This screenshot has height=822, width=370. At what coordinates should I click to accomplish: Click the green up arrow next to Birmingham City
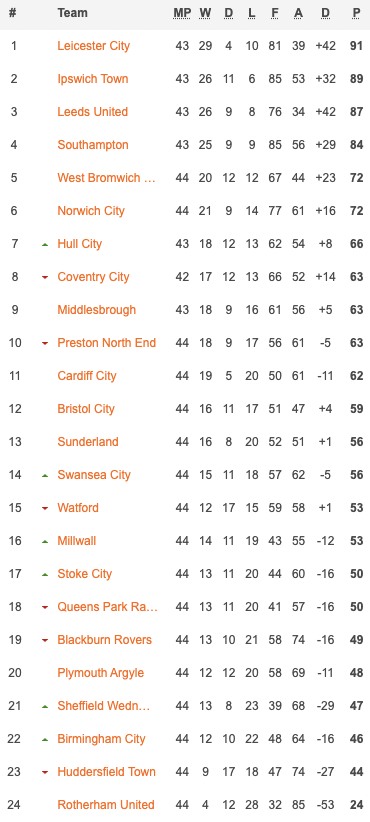[45, 740]
